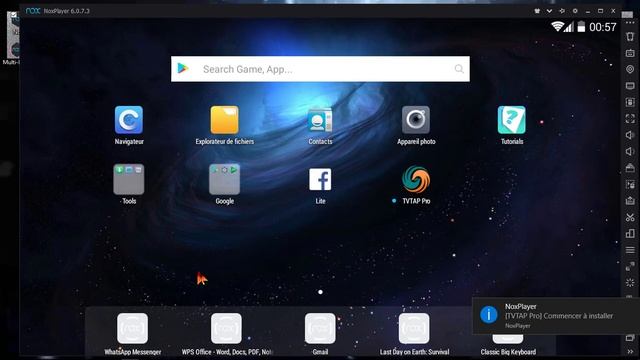The height and width of the screenshot is (360, 640).
Task: Click the blue info icon in notification
Action: coord(489,315)
